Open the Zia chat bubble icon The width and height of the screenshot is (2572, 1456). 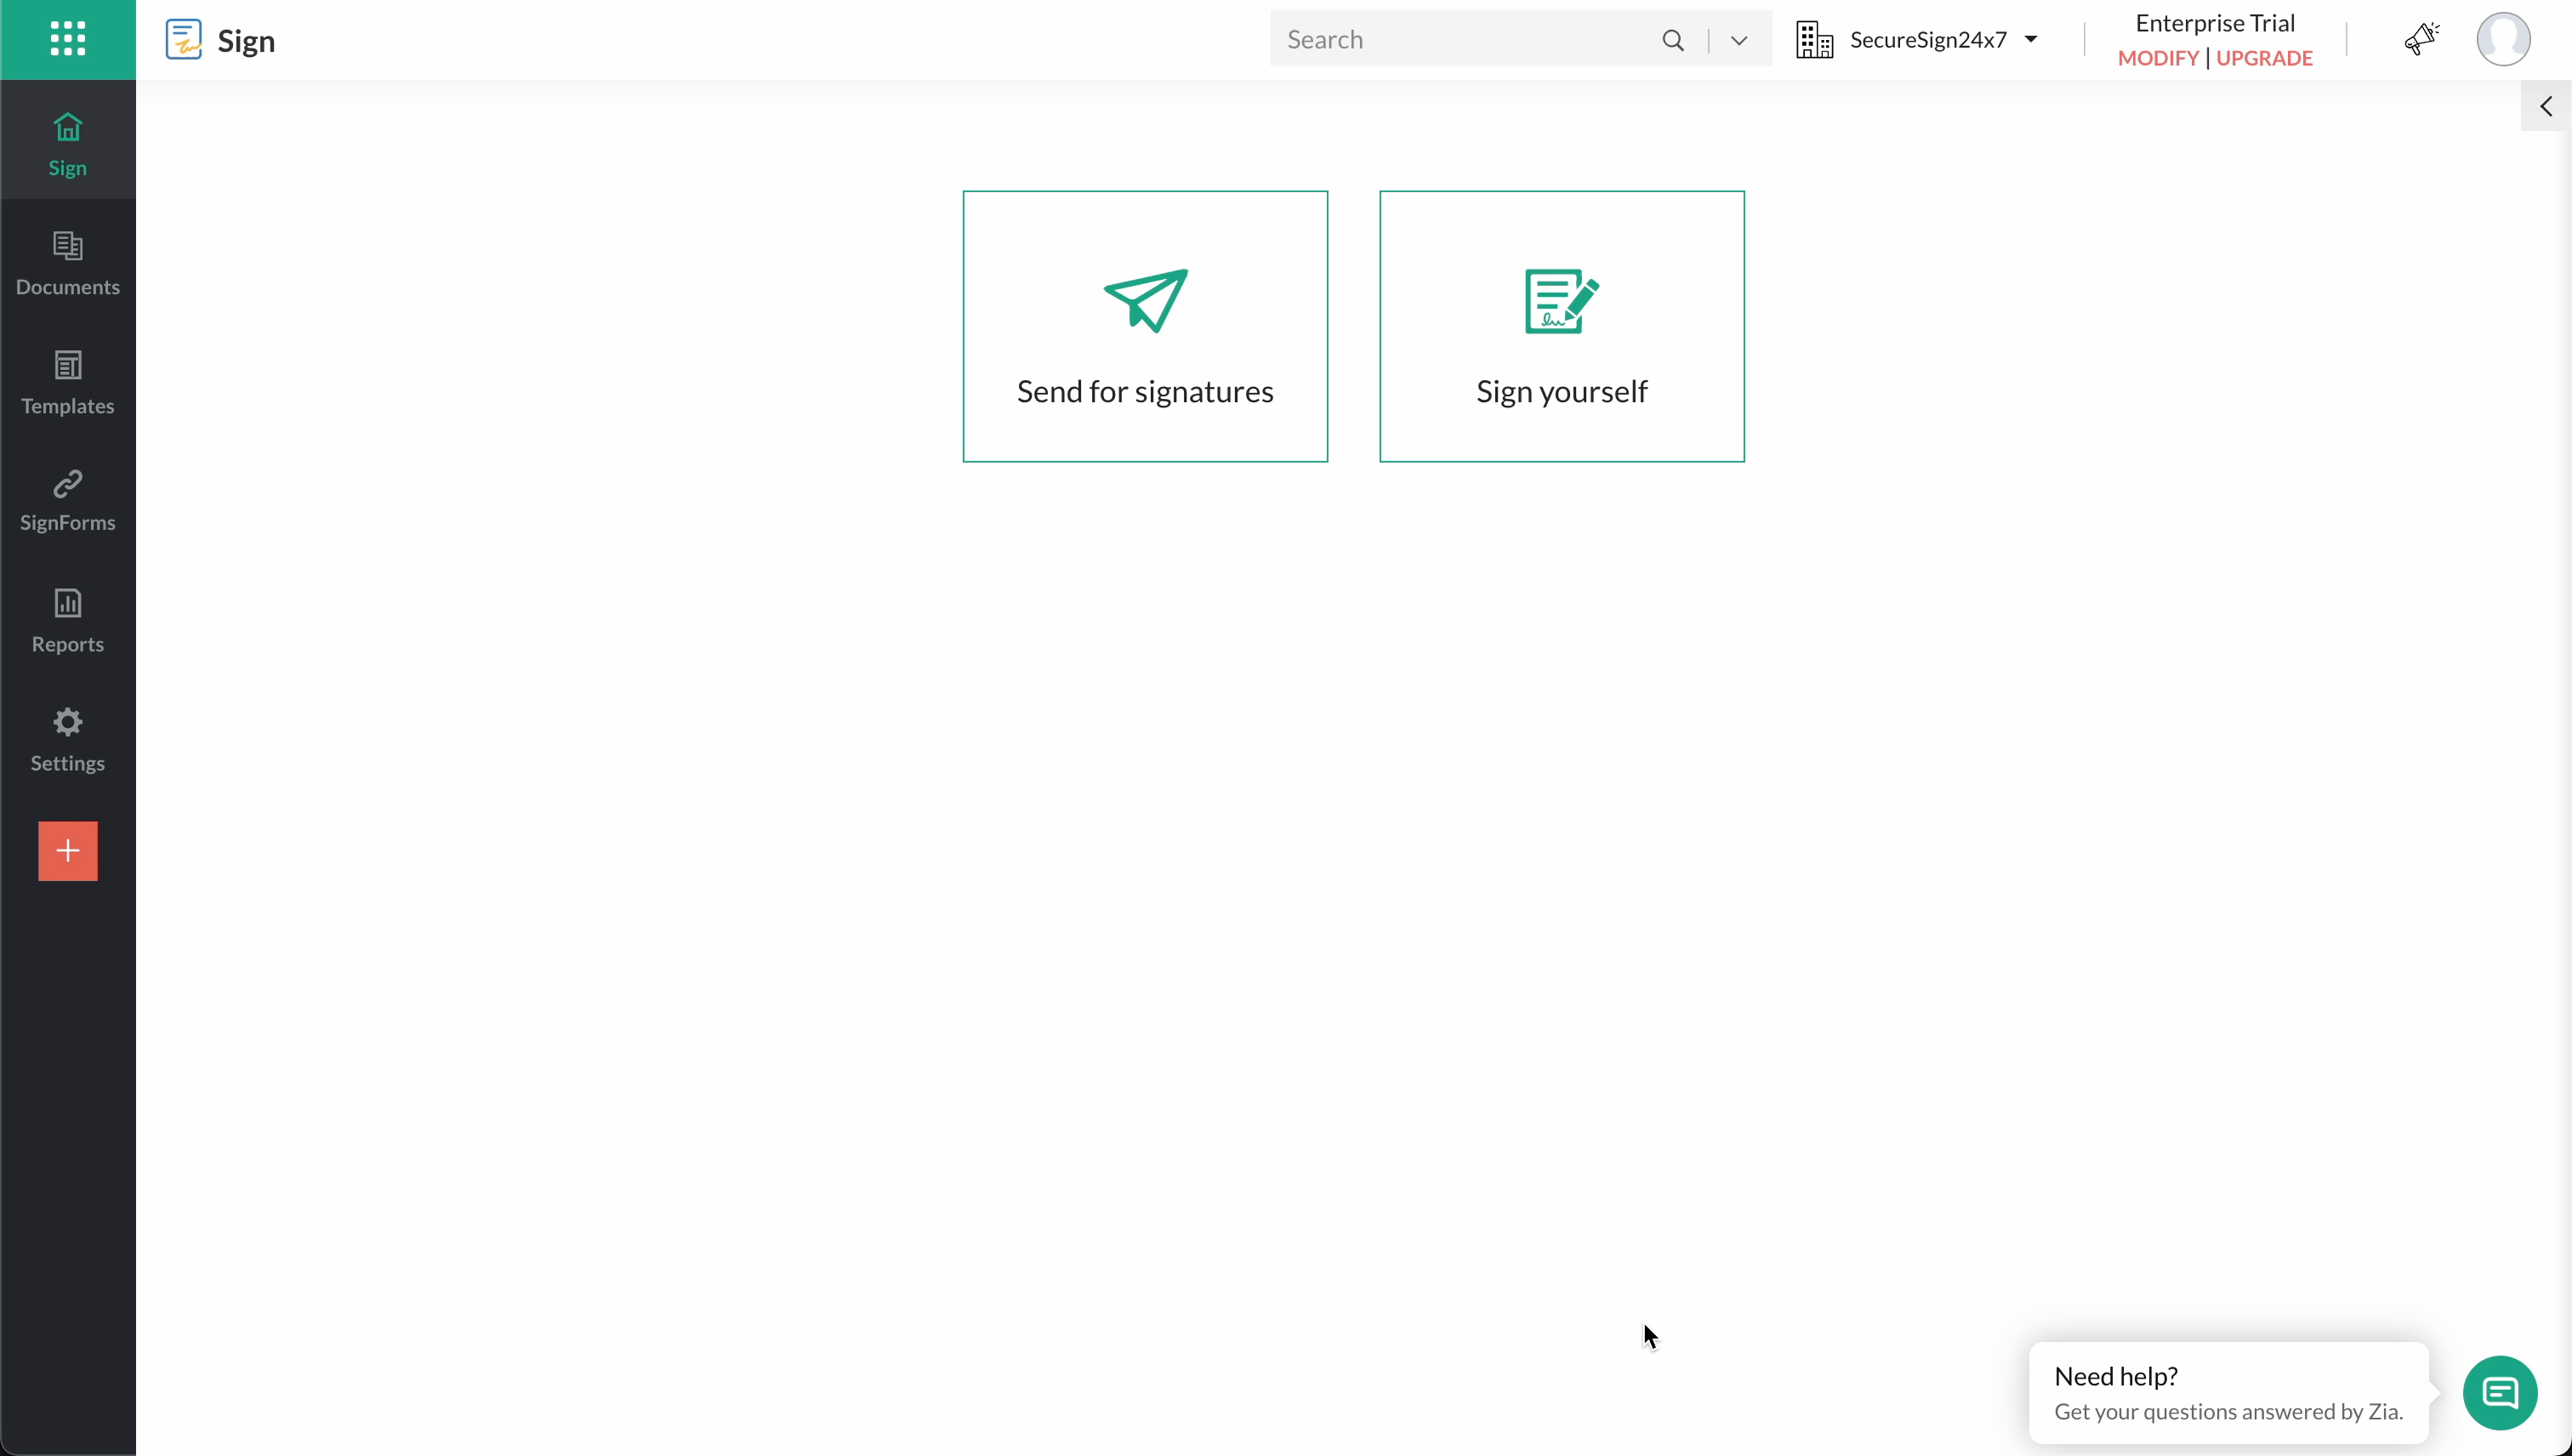(2499, 1392)
